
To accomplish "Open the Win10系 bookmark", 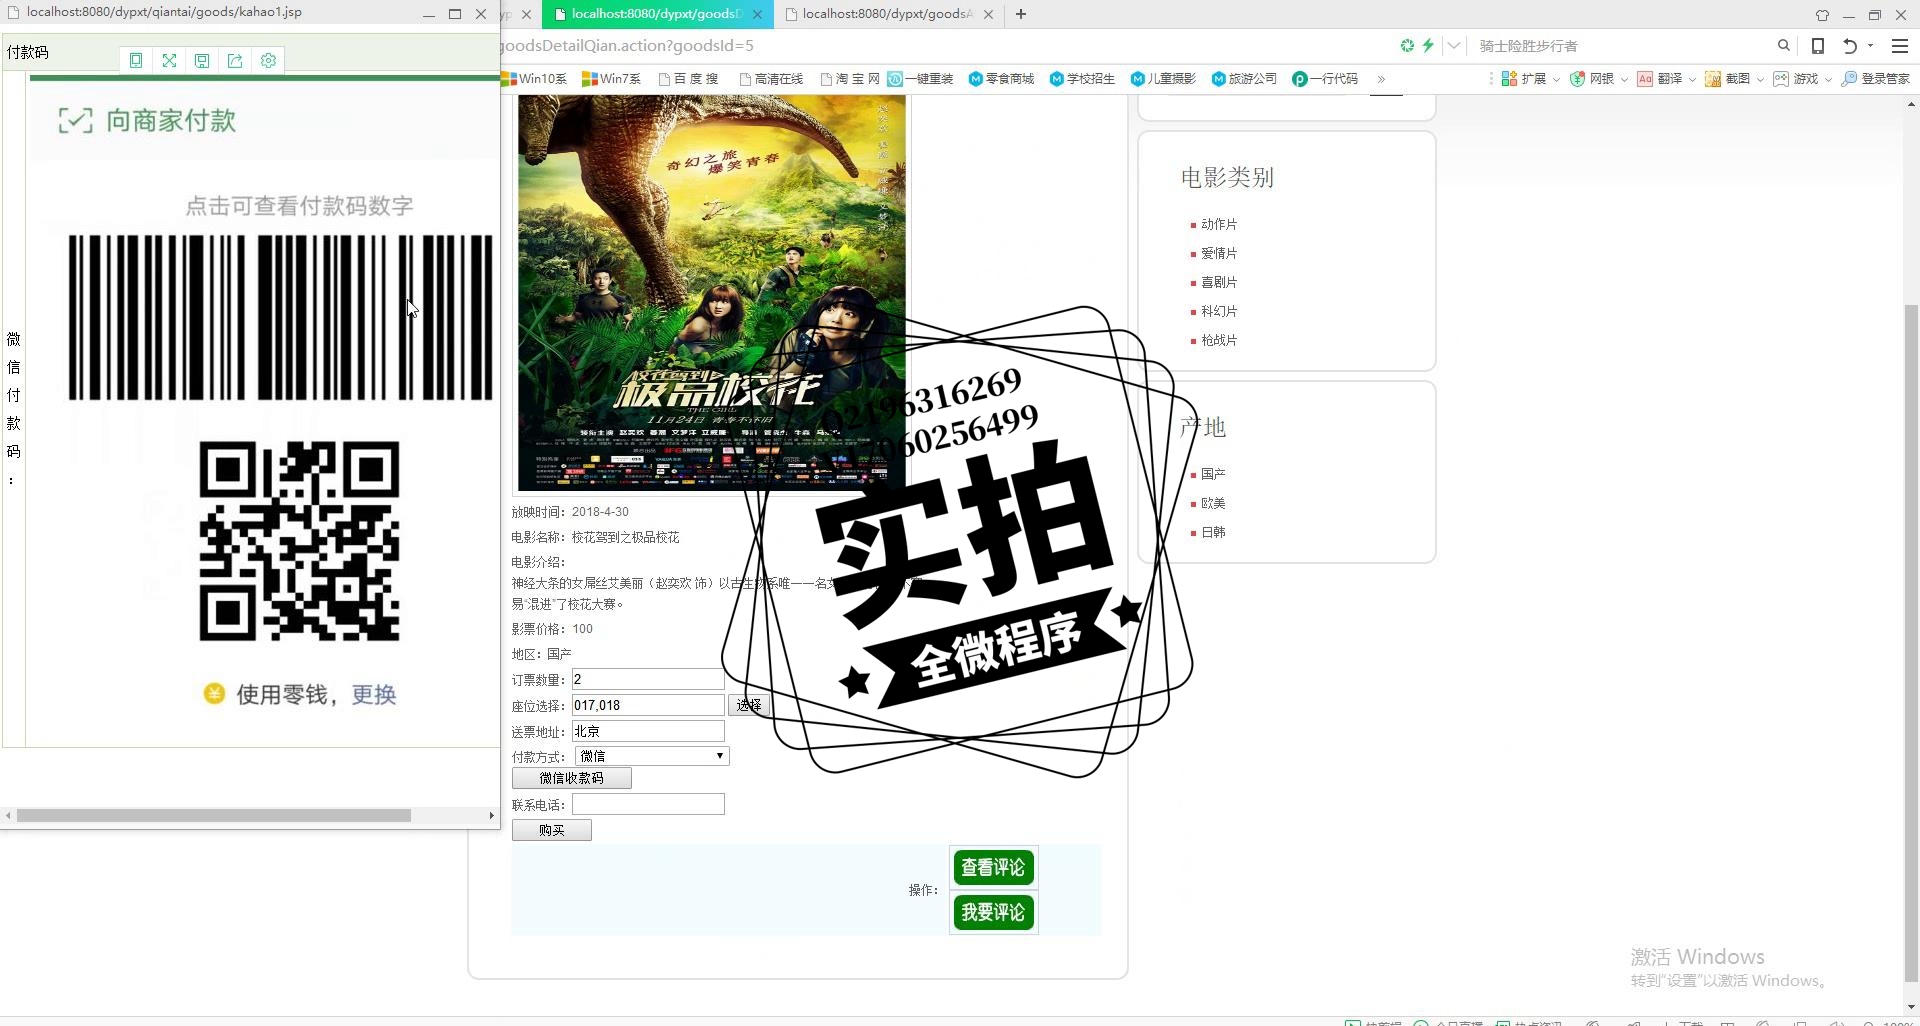I will [535, 79].
